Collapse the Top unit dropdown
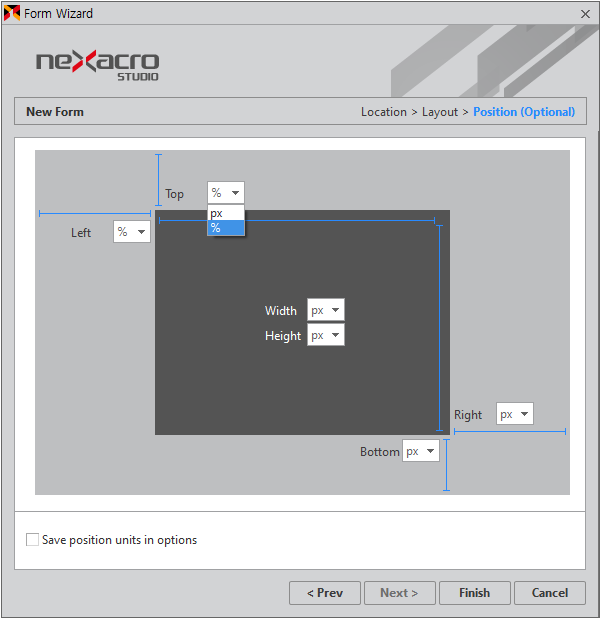This screenshot has height=618, width=600. pyautogui.click(x=226, y=193)
